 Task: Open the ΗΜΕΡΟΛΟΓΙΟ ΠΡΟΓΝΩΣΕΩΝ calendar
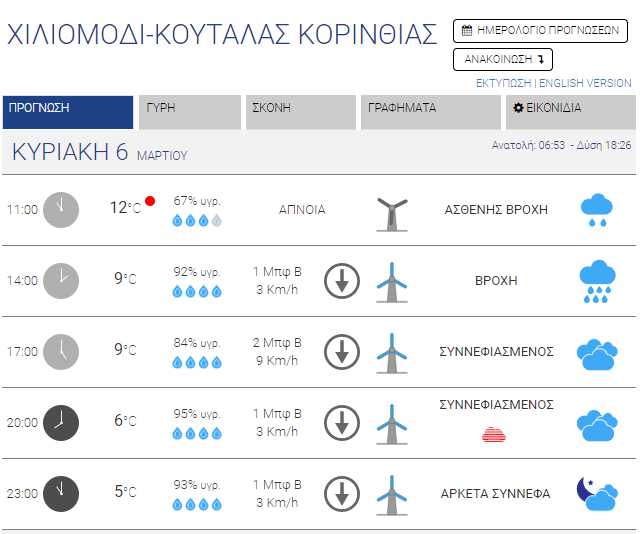540,31
